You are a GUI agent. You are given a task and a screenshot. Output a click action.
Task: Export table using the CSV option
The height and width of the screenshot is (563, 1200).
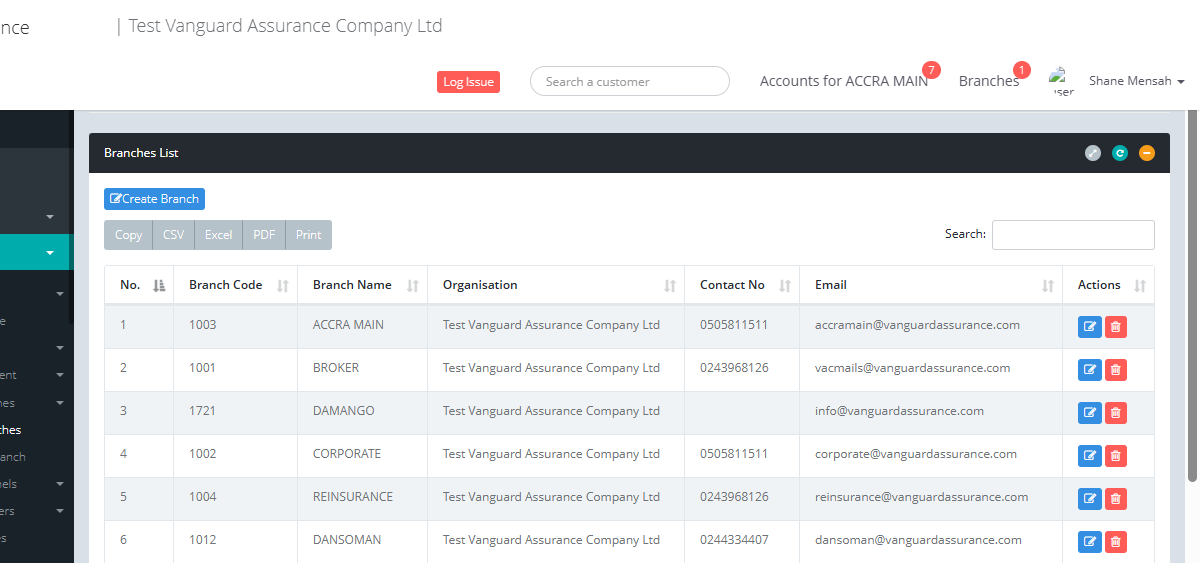174,235
